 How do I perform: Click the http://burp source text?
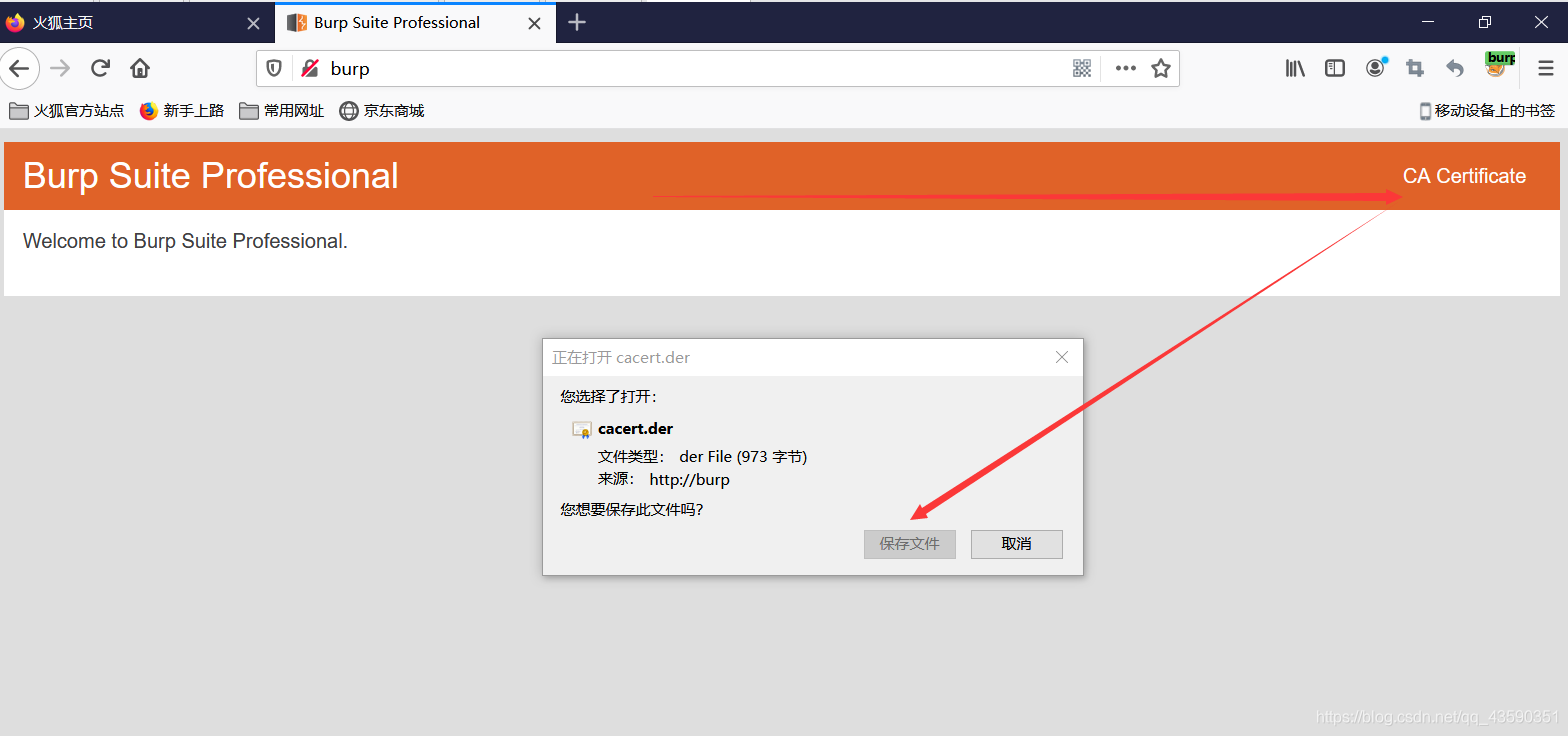(689, 480)
